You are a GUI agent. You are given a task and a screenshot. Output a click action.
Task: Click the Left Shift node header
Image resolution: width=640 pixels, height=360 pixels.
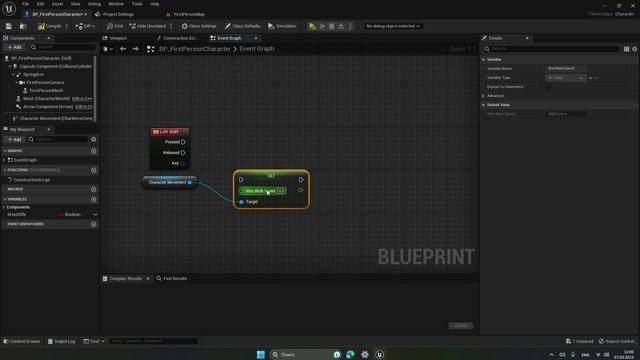[x=169, y=132]
